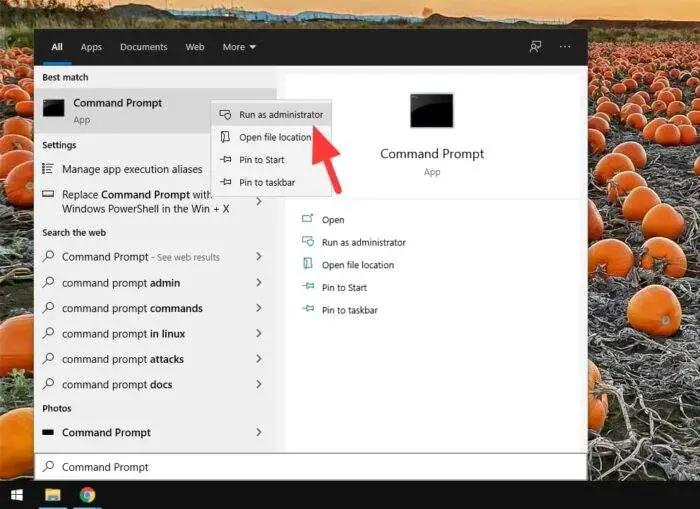The width and height of the screenshot is (700, 509).
Task: Click Open file location in right pane
Action: coord(358,265)
